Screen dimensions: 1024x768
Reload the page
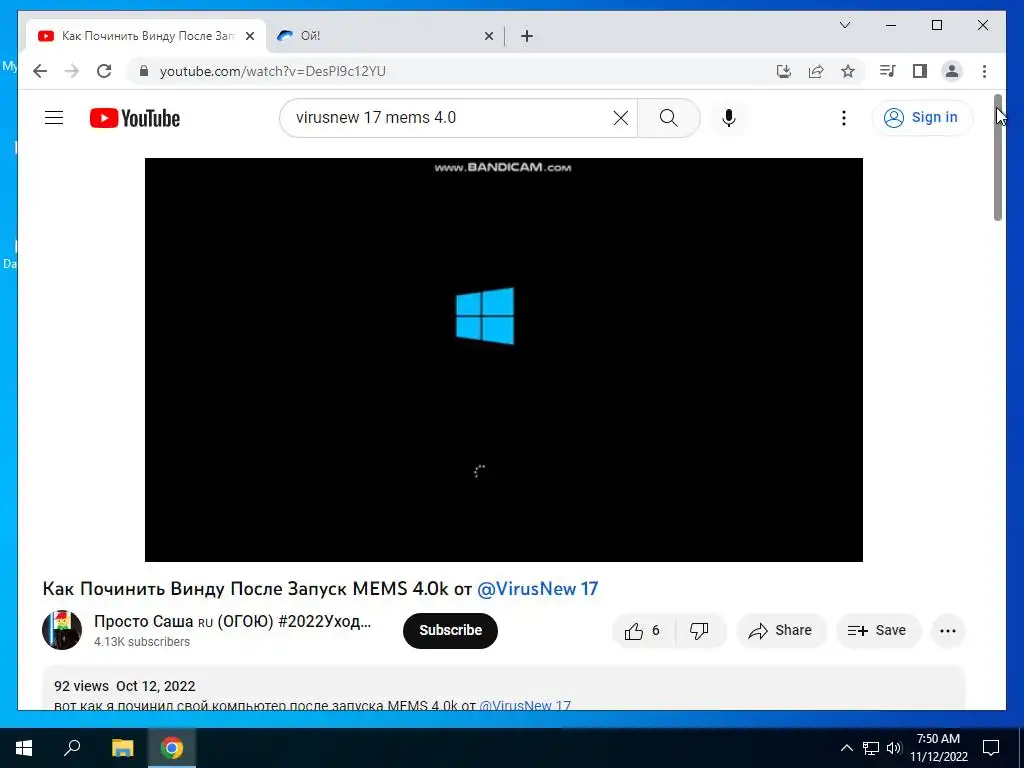[104, 71]
